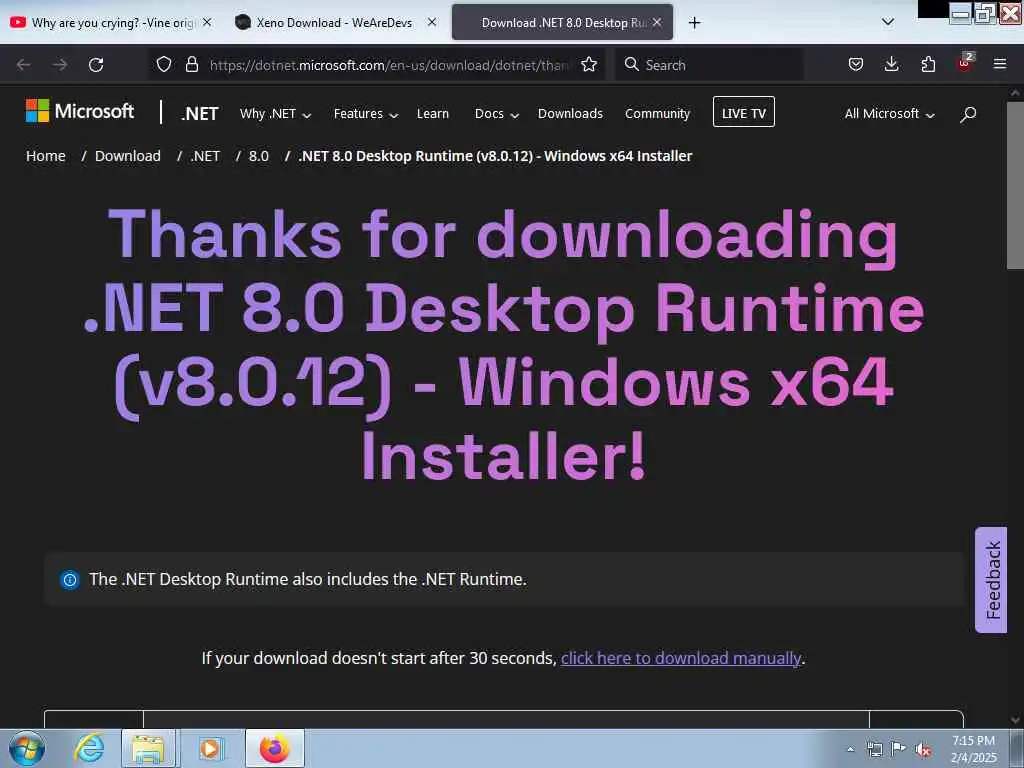Reload the current page
This screenshot has width=1024, height=768.
[x=96, y=65]
